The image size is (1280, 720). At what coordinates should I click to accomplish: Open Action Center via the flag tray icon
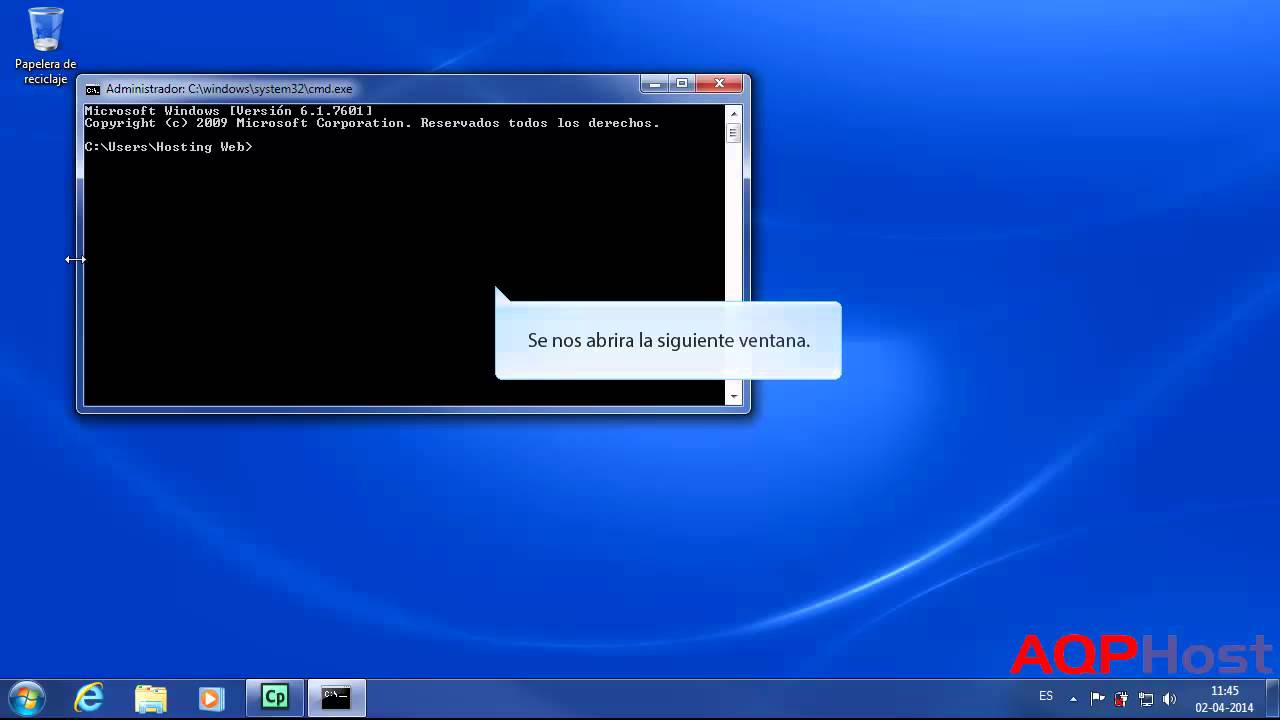tap(1097, 697)
